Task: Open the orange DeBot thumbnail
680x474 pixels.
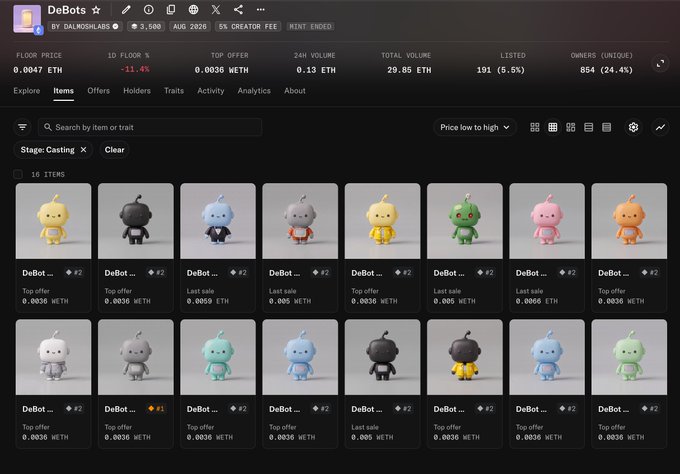Action: point(629,221)
